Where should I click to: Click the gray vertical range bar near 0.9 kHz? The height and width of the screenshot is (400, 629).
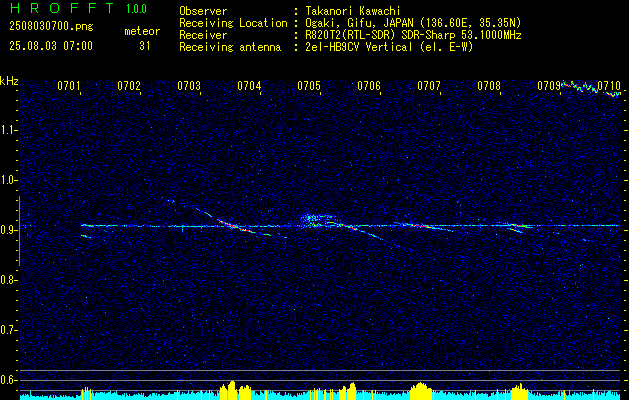[20, 231]
